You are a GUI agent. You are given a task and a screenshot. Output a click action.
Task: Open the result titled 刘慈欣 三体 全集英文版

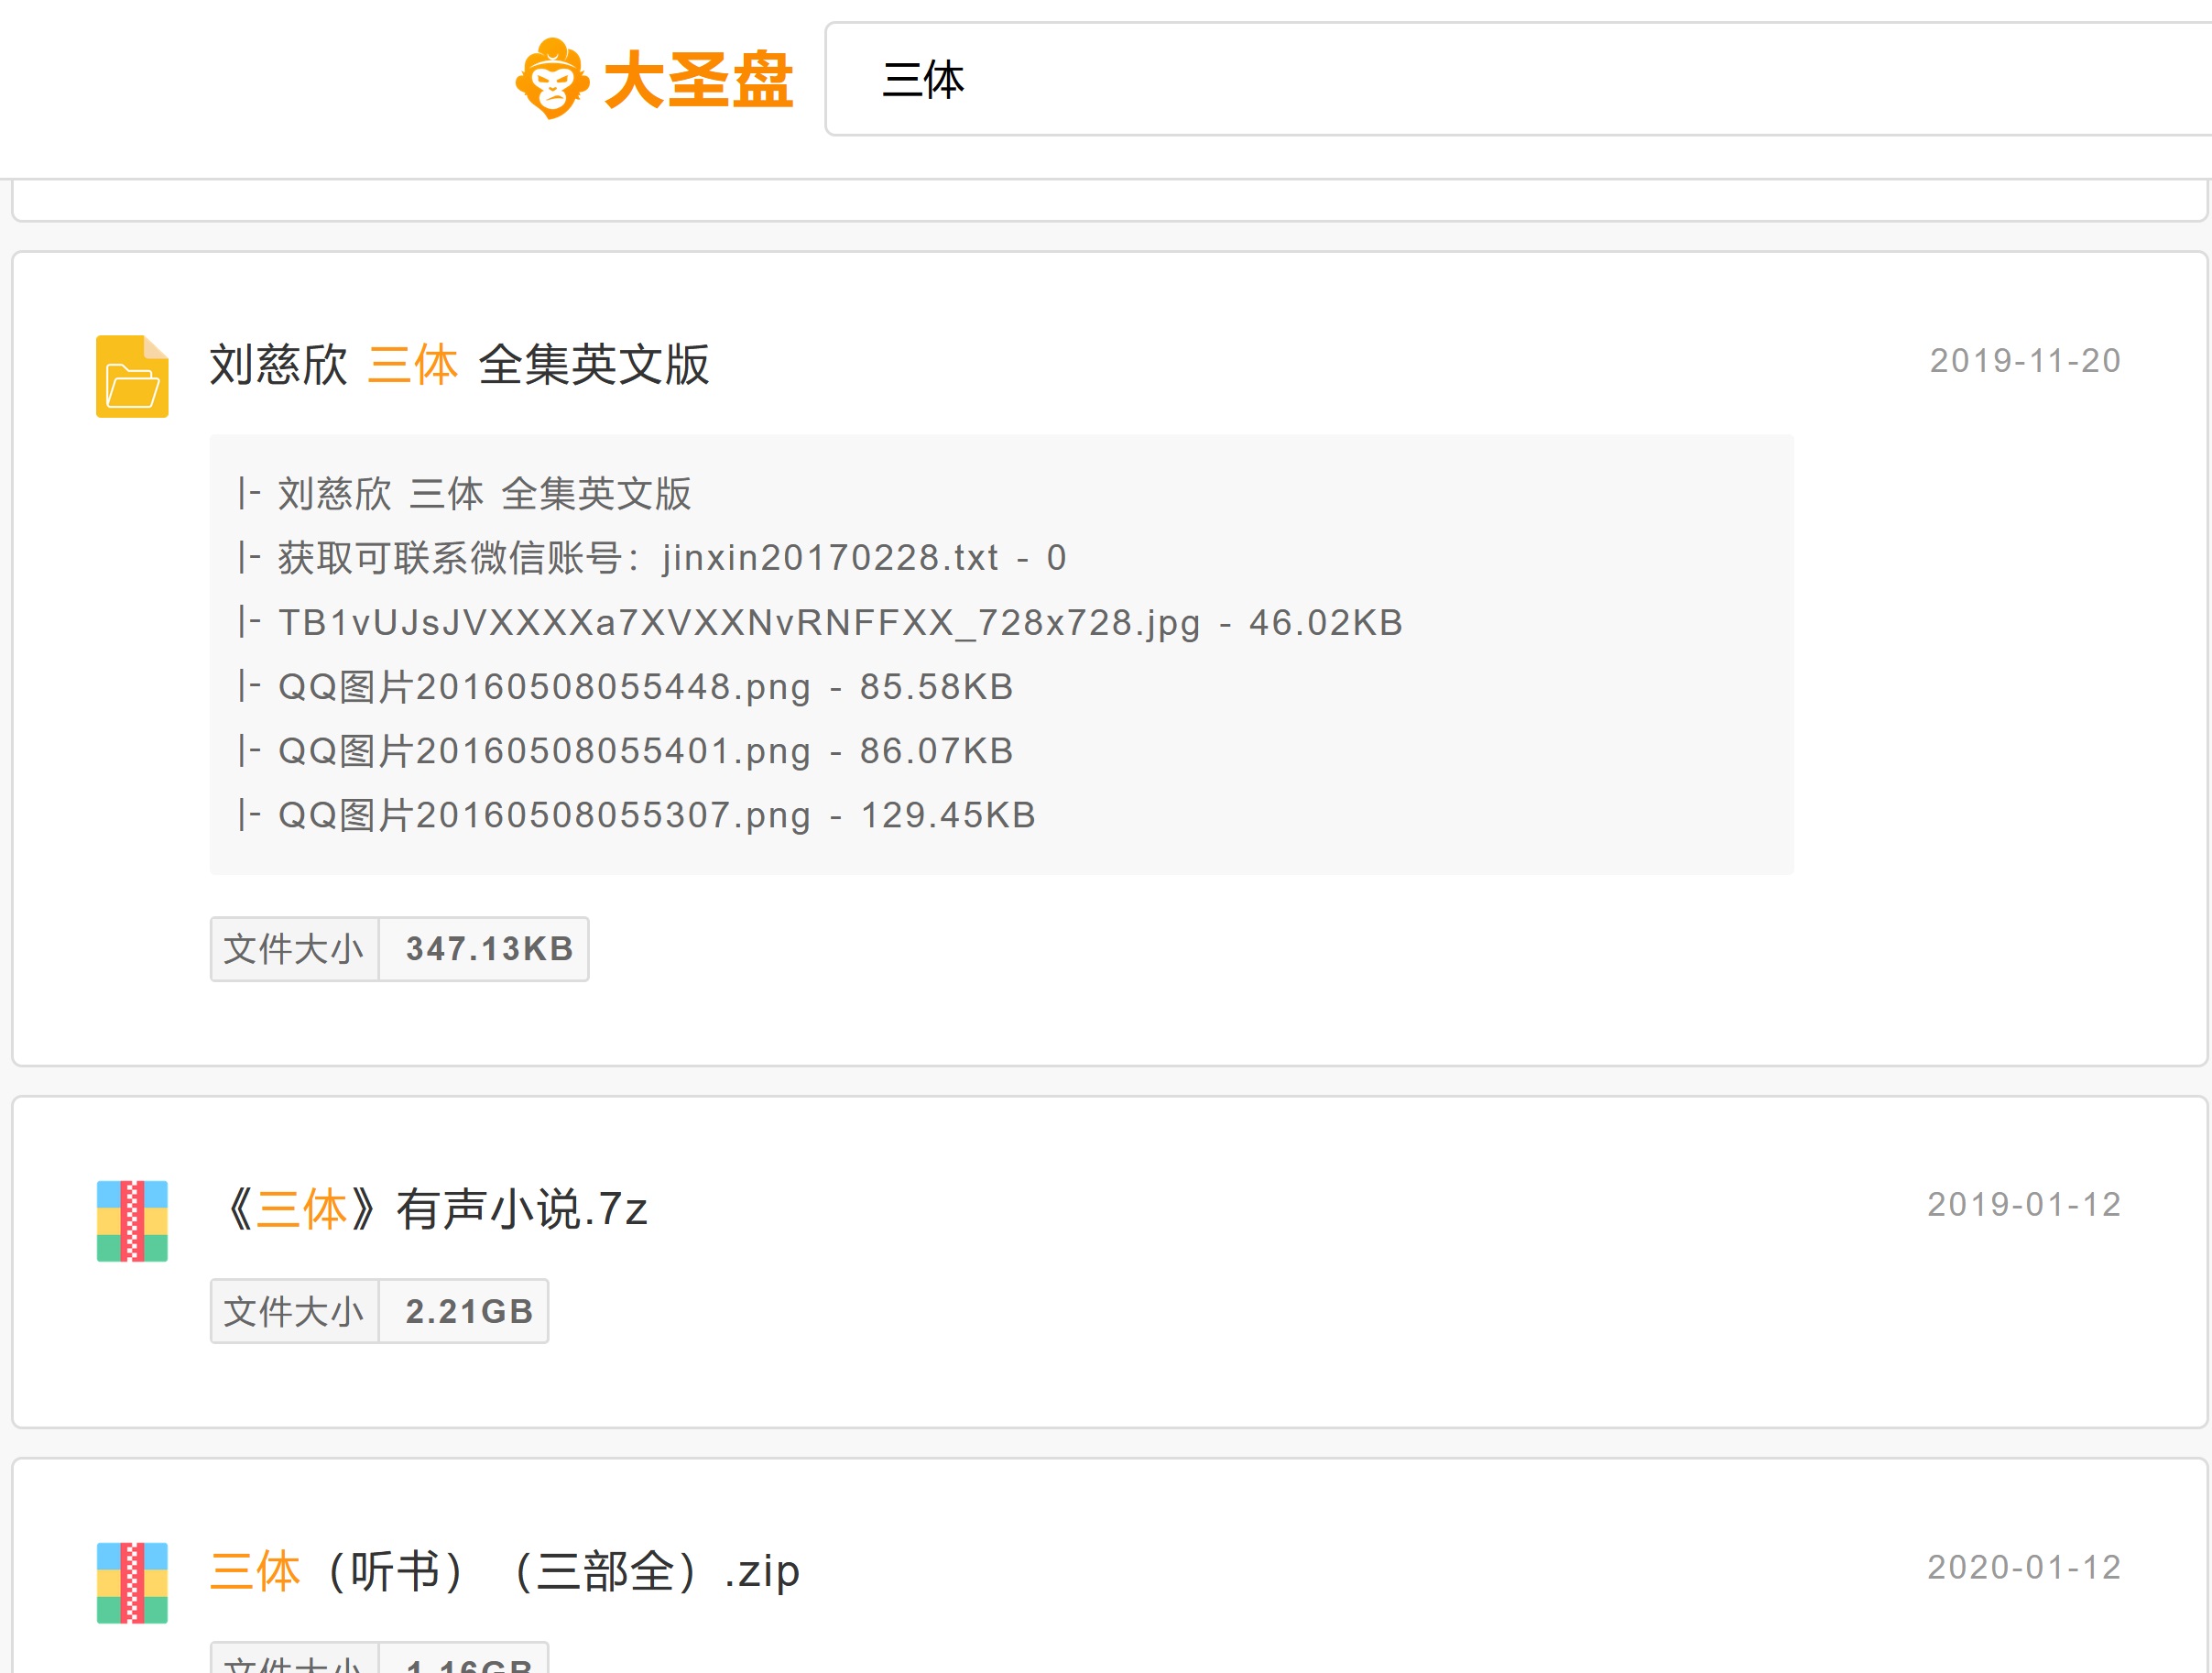point(459,364)
